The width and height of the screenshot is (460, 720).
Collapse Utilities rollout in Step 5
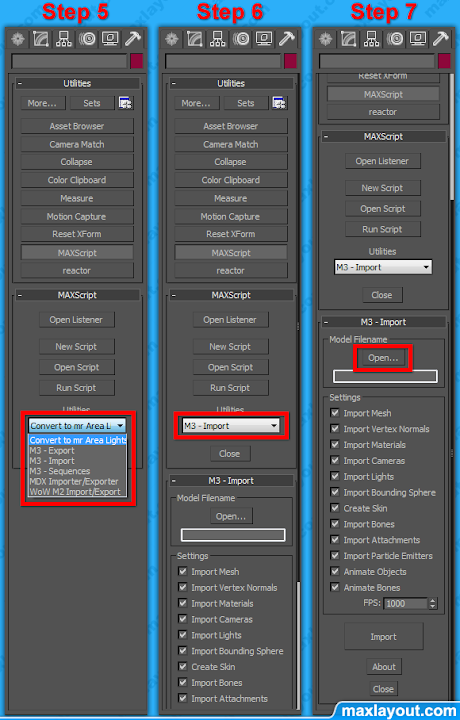point(19,84)
